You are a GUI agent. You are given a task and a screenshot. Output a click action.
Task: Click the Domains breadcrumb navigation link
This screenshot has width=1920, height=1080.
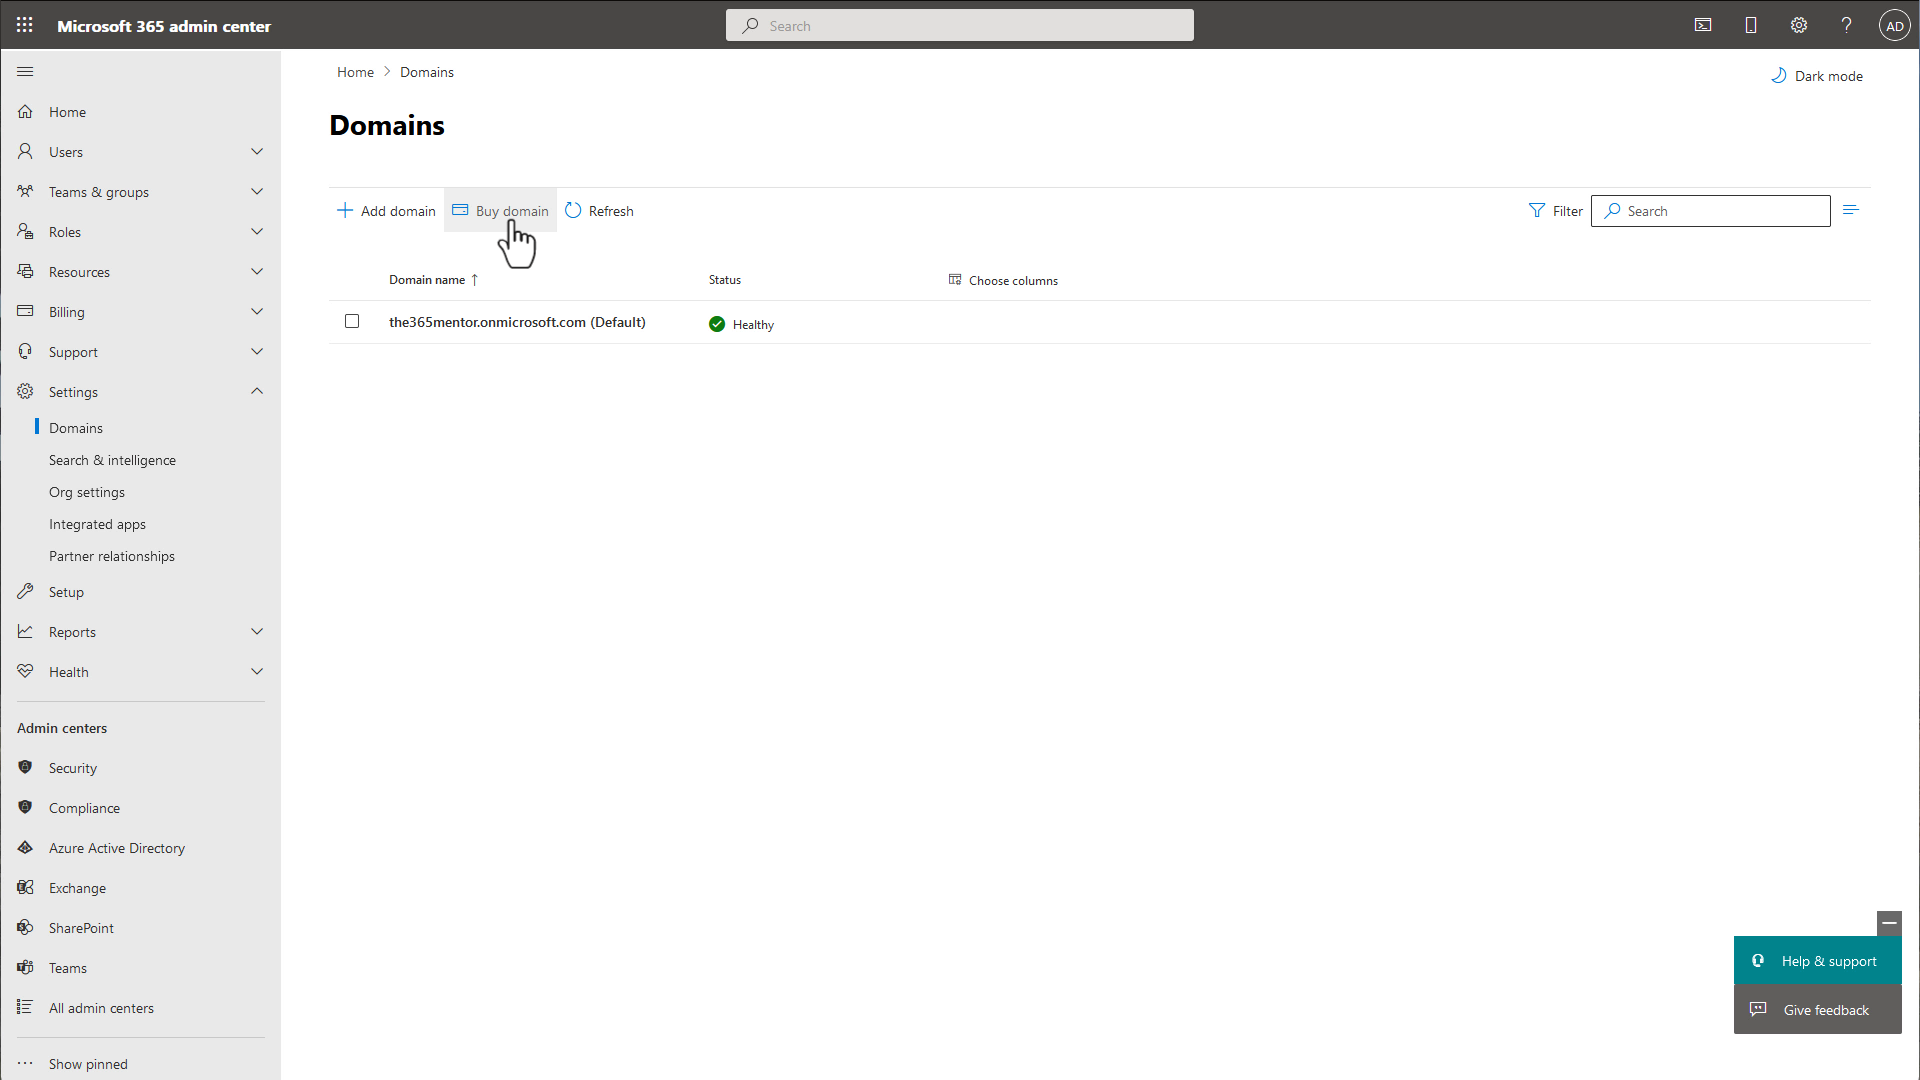tap(427, 71)
